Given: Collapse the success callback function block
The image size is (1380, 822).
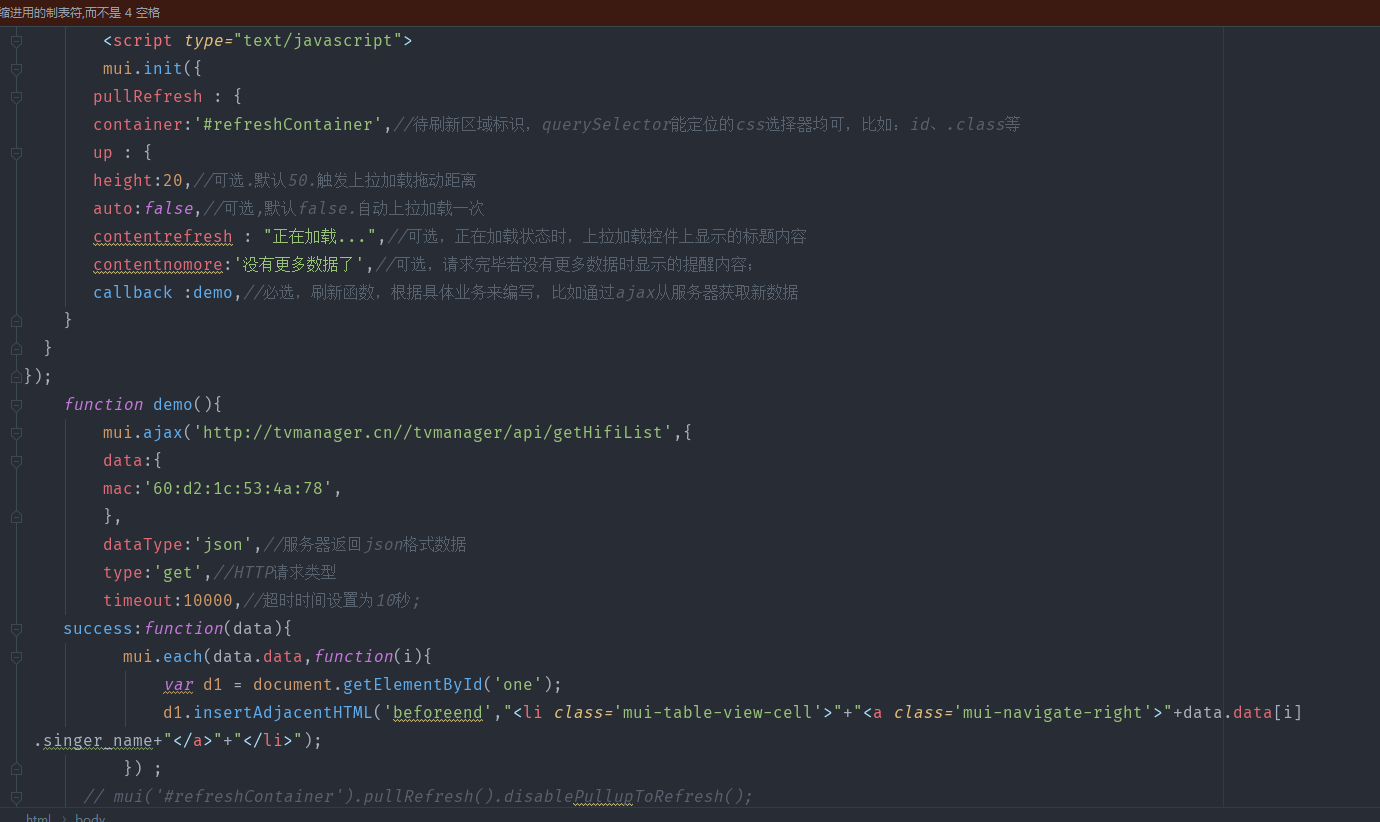Looking at the screenshot, I should click(x=16, y=629).
